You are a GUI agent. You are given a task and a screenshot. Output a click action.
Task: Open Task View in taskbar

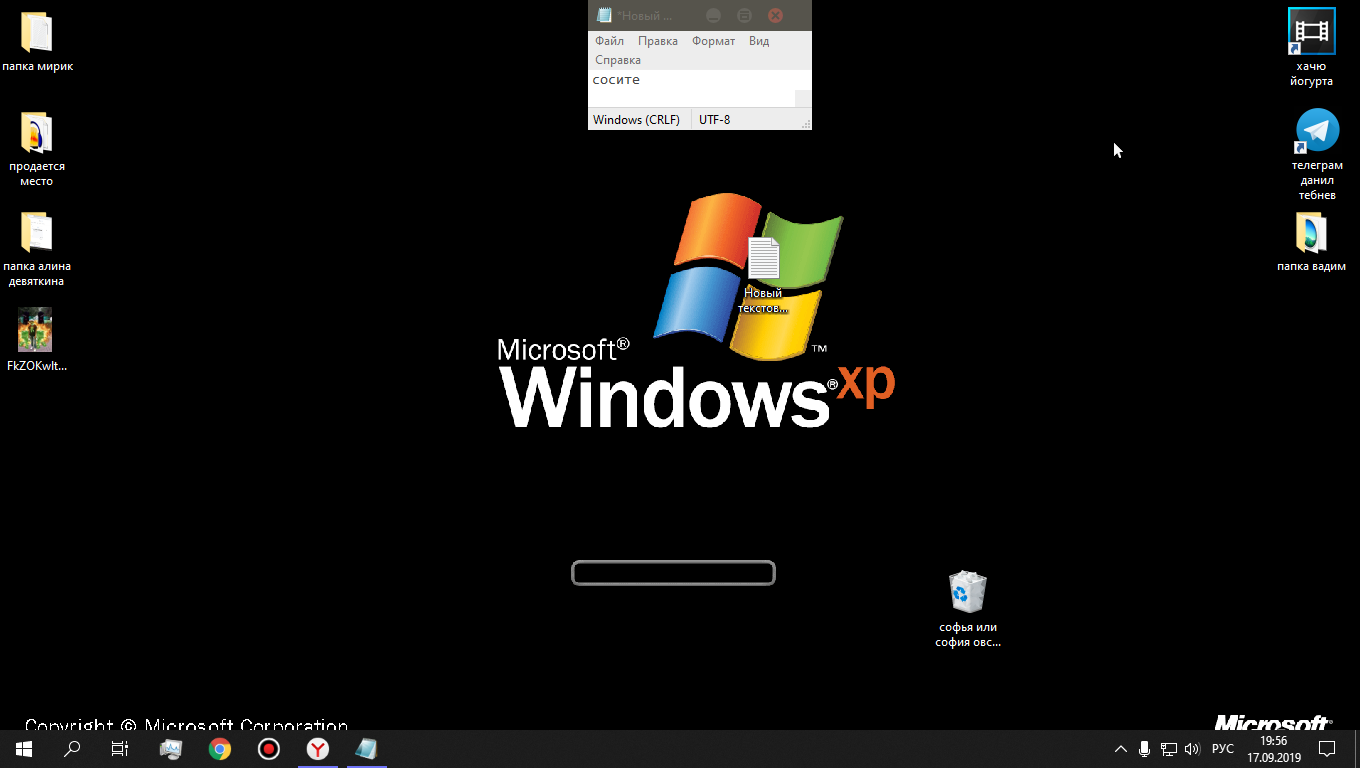[x=120, y=748]
